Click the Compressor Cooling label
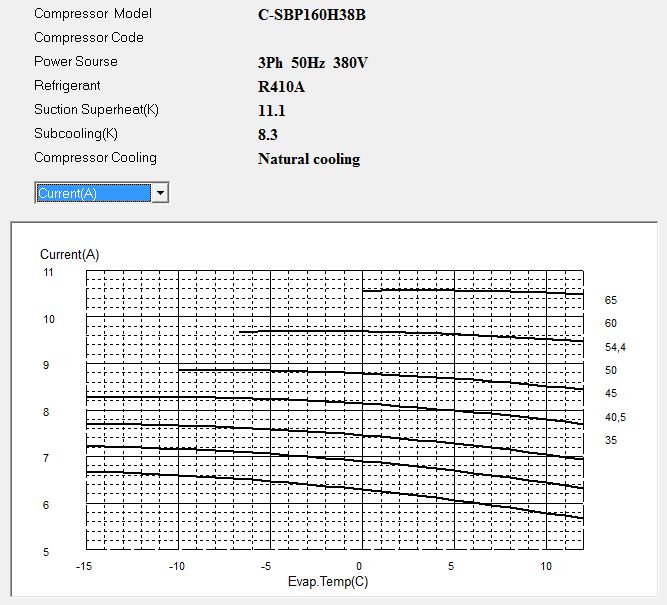The width and height of the screenshot is (667, 605). click(95, 158)
